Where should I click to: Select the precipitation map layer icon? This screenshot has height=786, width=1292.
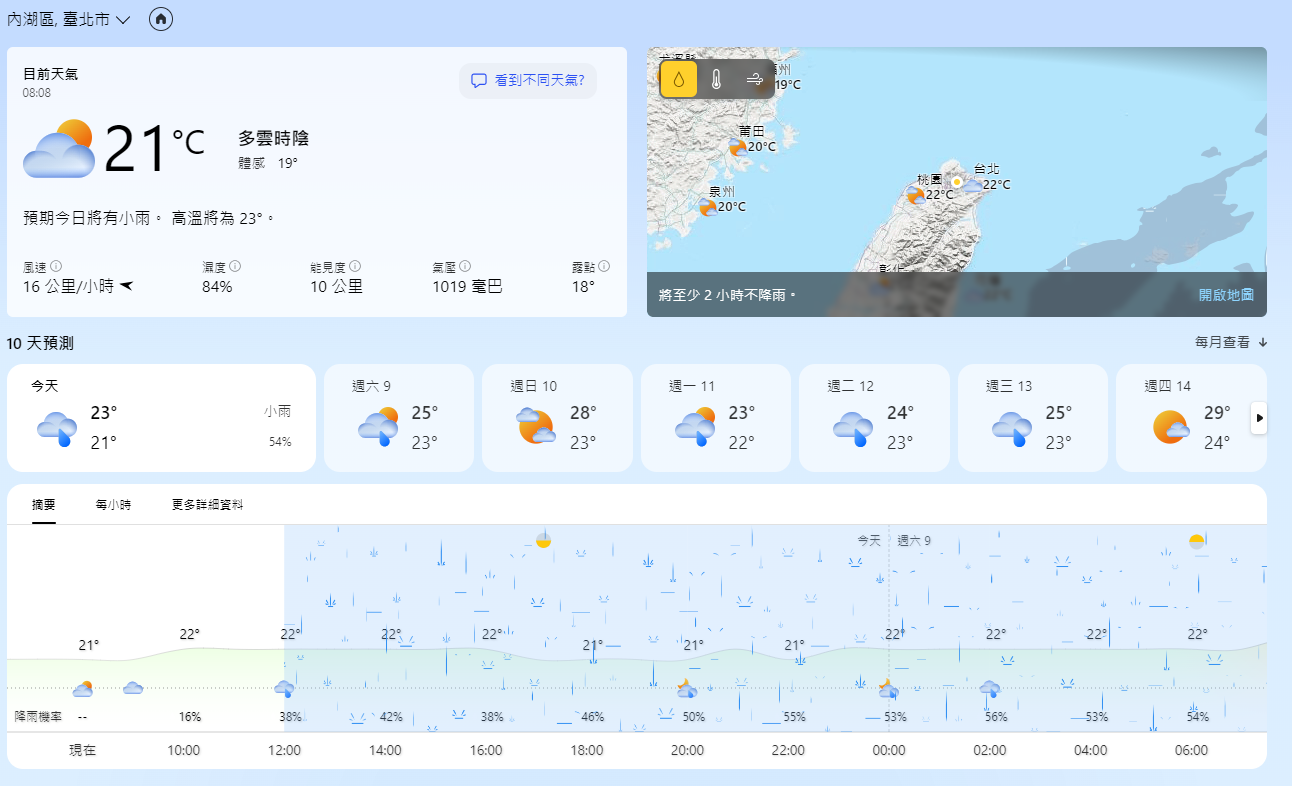(679, 79)
